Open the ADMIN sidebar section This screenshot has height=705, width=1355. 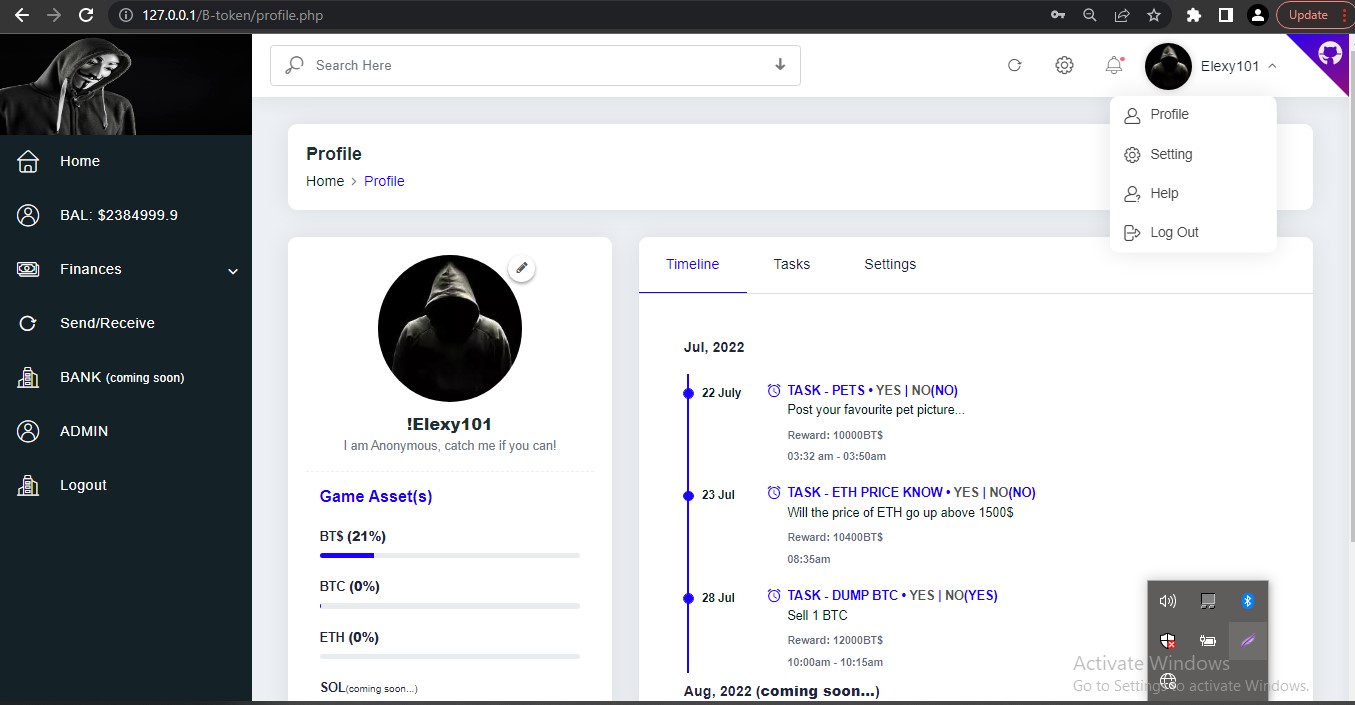28,430
